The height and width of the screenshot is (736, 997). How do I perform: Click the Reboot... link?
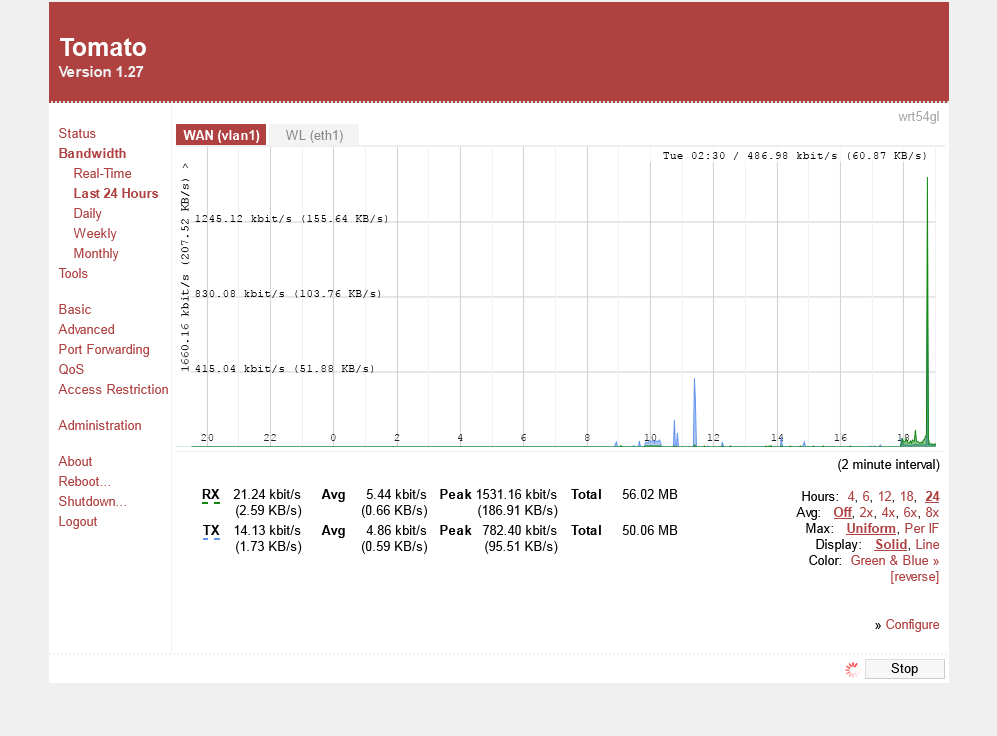[85, 482]
